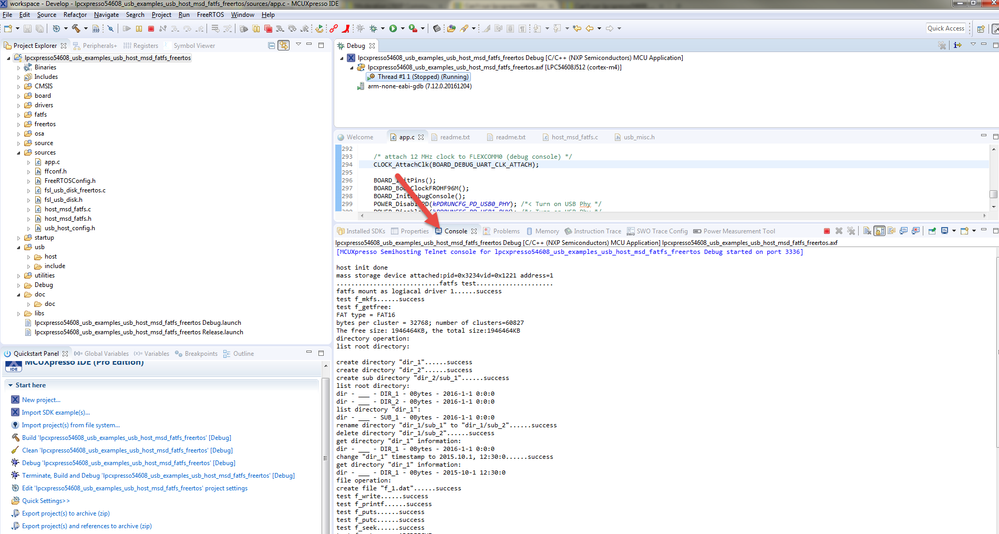Open dropdown arrow next to Build hammer
Screen dimensions: 999x534
coord(85,29)
